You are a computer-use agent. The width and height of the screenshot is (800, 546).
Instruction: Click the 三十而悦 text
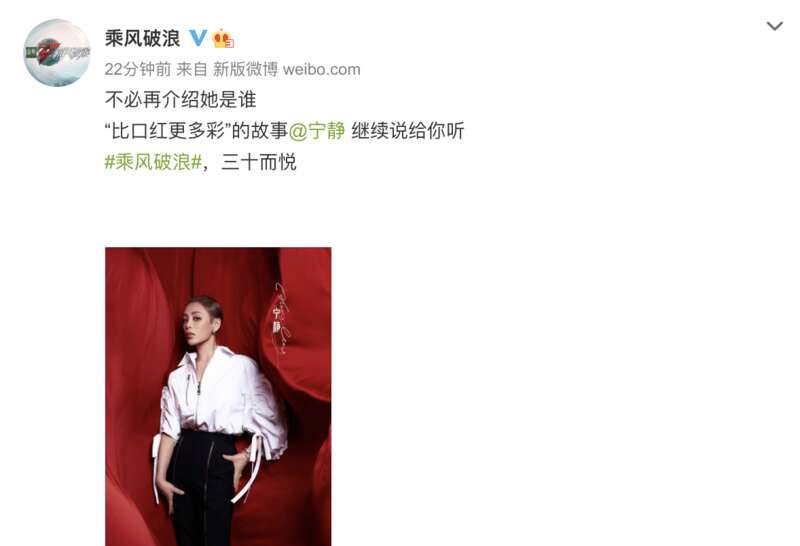(259, 162)
